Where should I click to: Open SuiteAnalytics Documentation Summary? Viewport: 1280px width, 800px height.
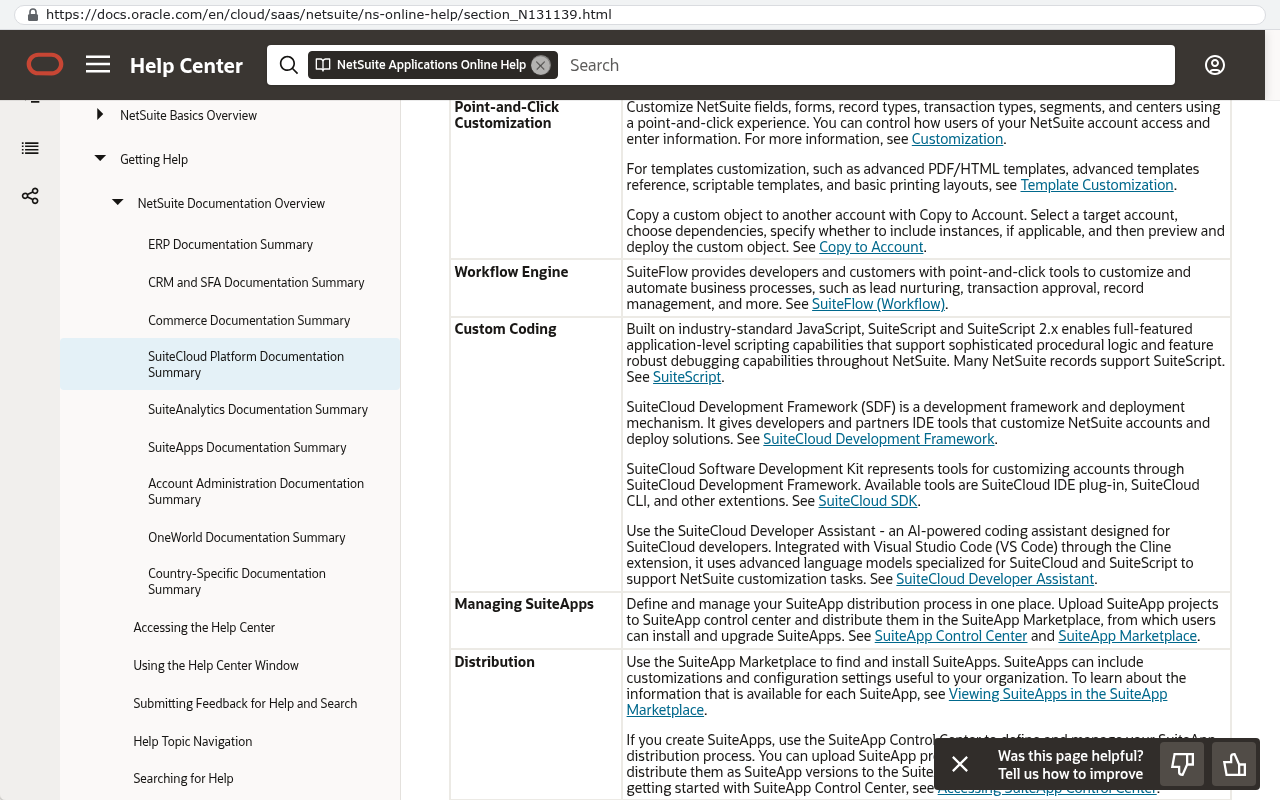pyautogui.click(x=258, y=409)
